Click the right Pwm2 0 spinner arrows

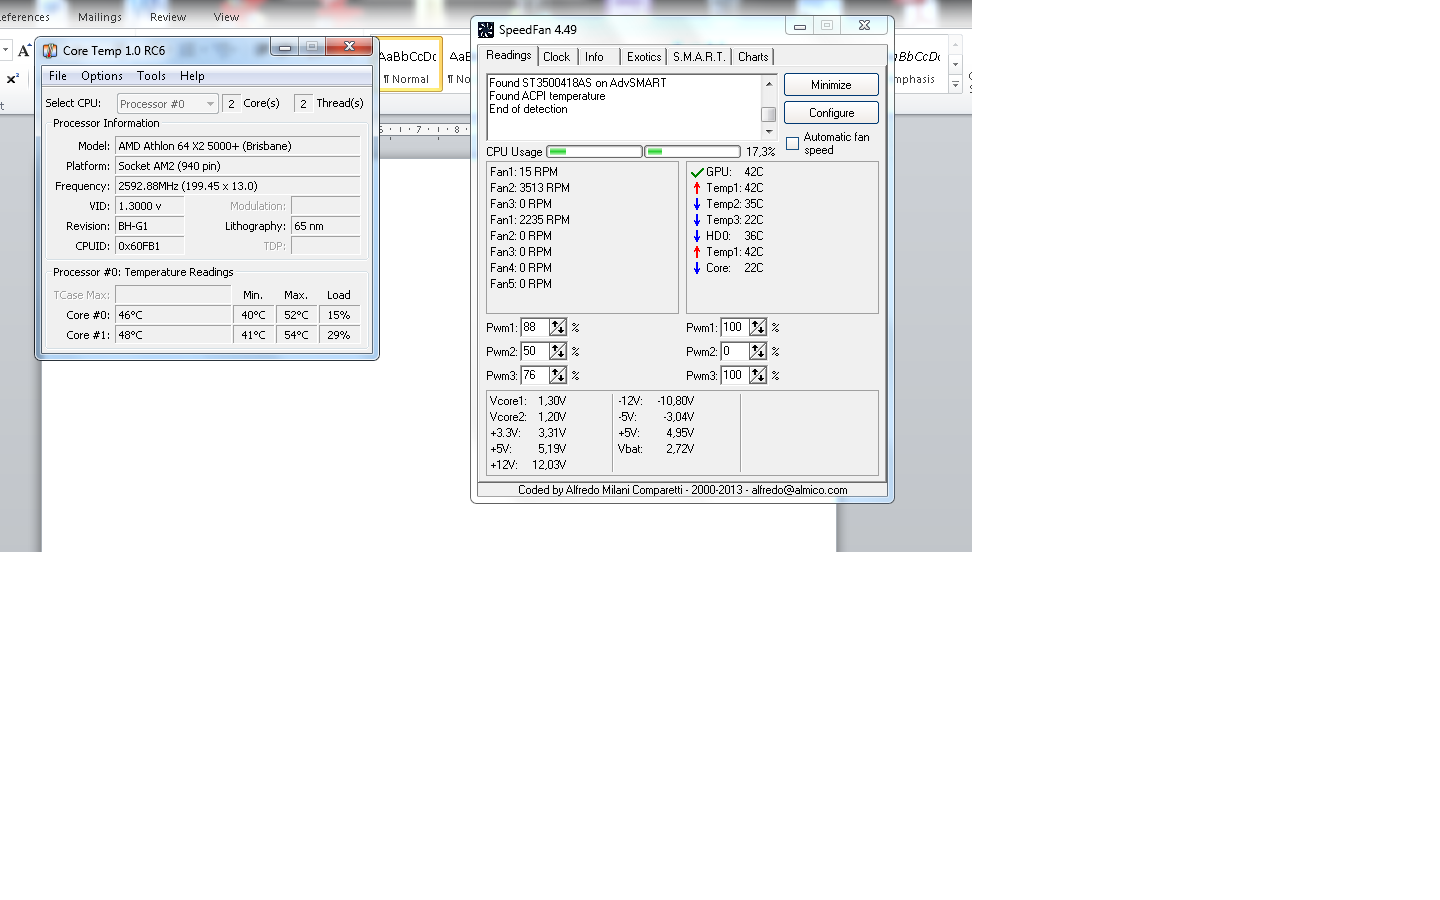(x=758, y=352)
